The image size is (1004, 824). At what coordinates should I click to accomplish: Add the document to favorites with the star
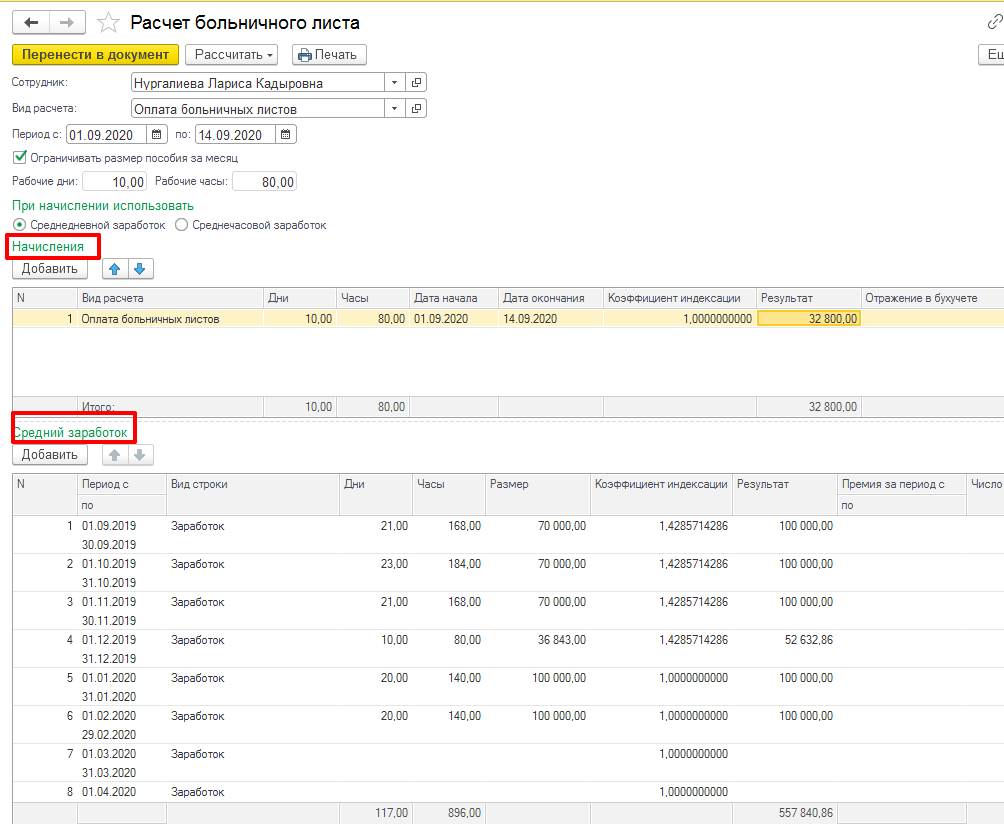point(109,23)
